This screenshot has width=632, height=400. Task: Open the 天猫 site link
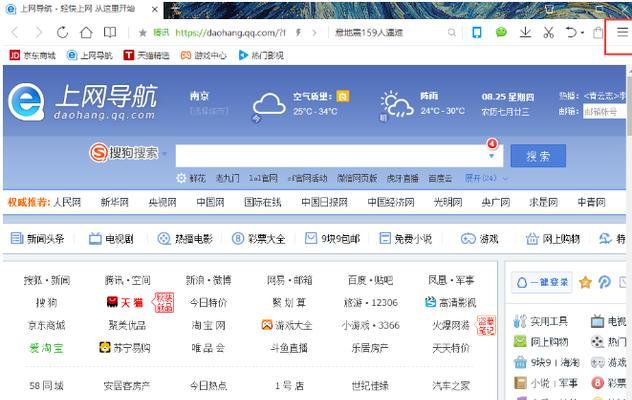click(x=125, y=302)
